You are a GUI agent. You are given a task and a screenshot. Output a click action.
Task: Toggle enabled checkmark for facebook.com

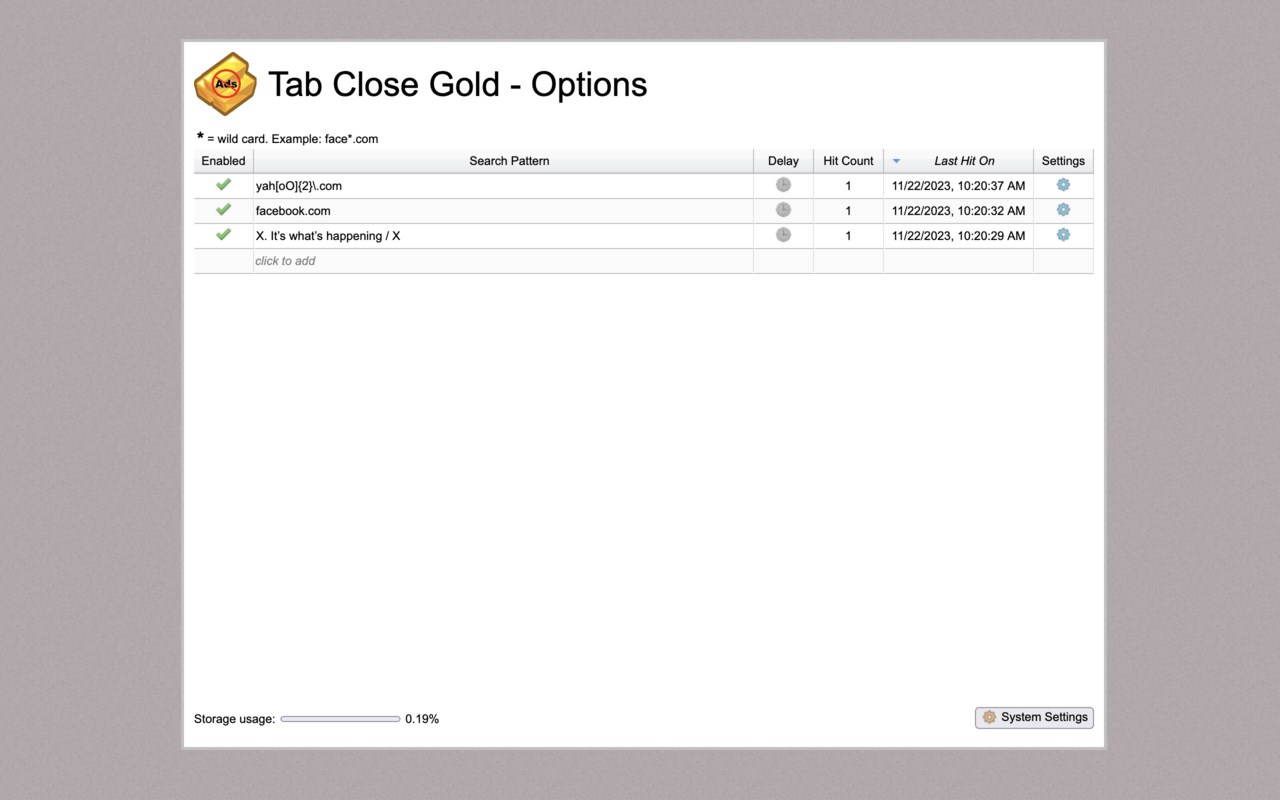click(223, 210)
